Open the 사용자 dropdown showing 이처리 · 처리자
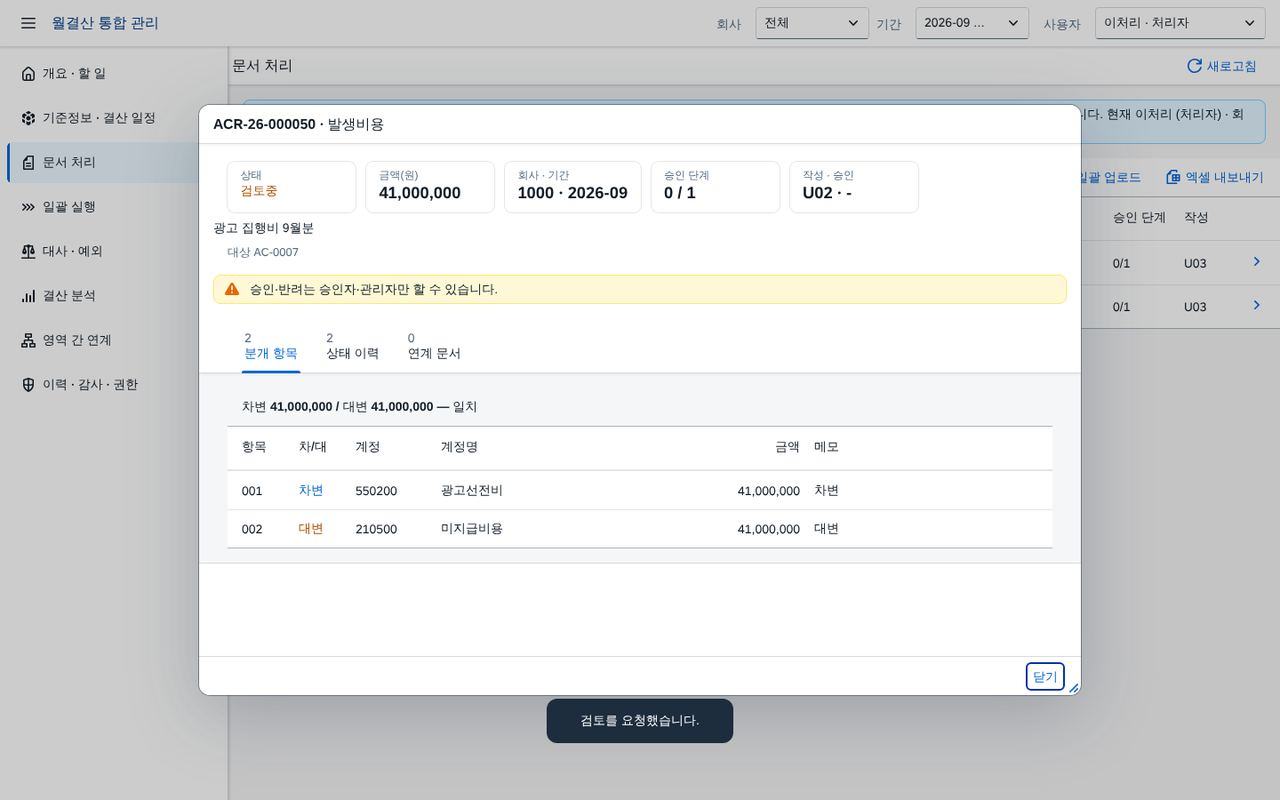 (x=1180, y=23)
